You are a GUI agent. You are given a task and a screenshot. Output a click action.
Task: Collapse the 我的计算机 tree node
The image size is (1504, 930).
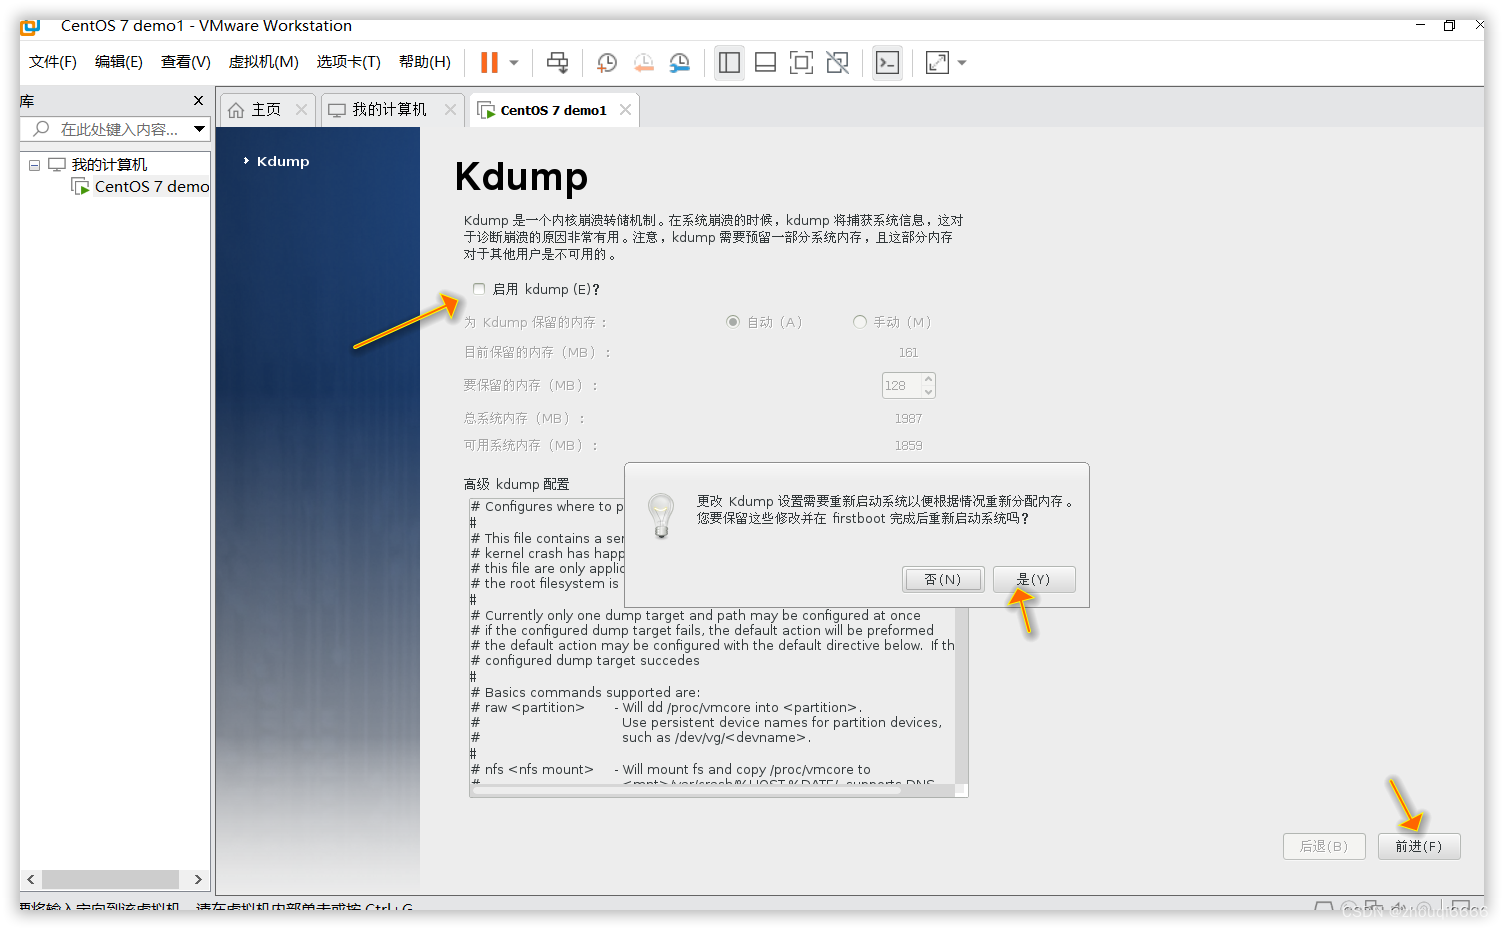pos(34,165)
